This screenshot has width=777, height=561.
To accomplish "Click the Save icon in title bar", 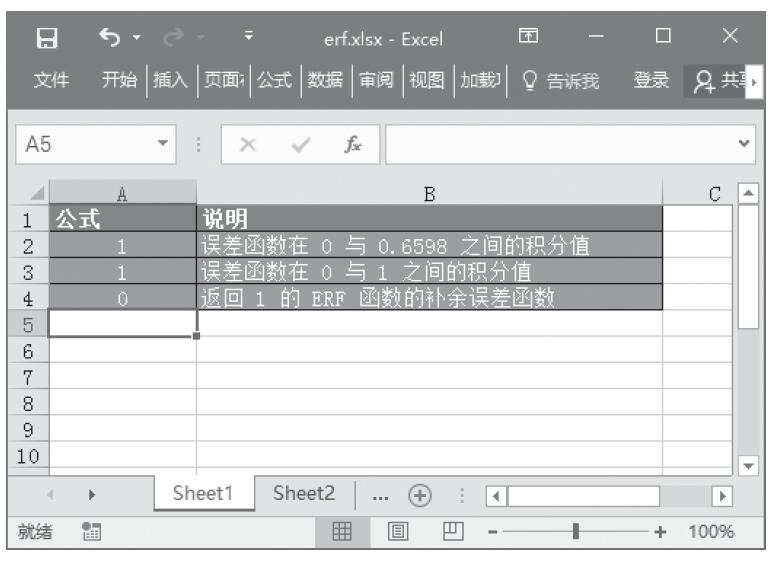I will (46, 39).
